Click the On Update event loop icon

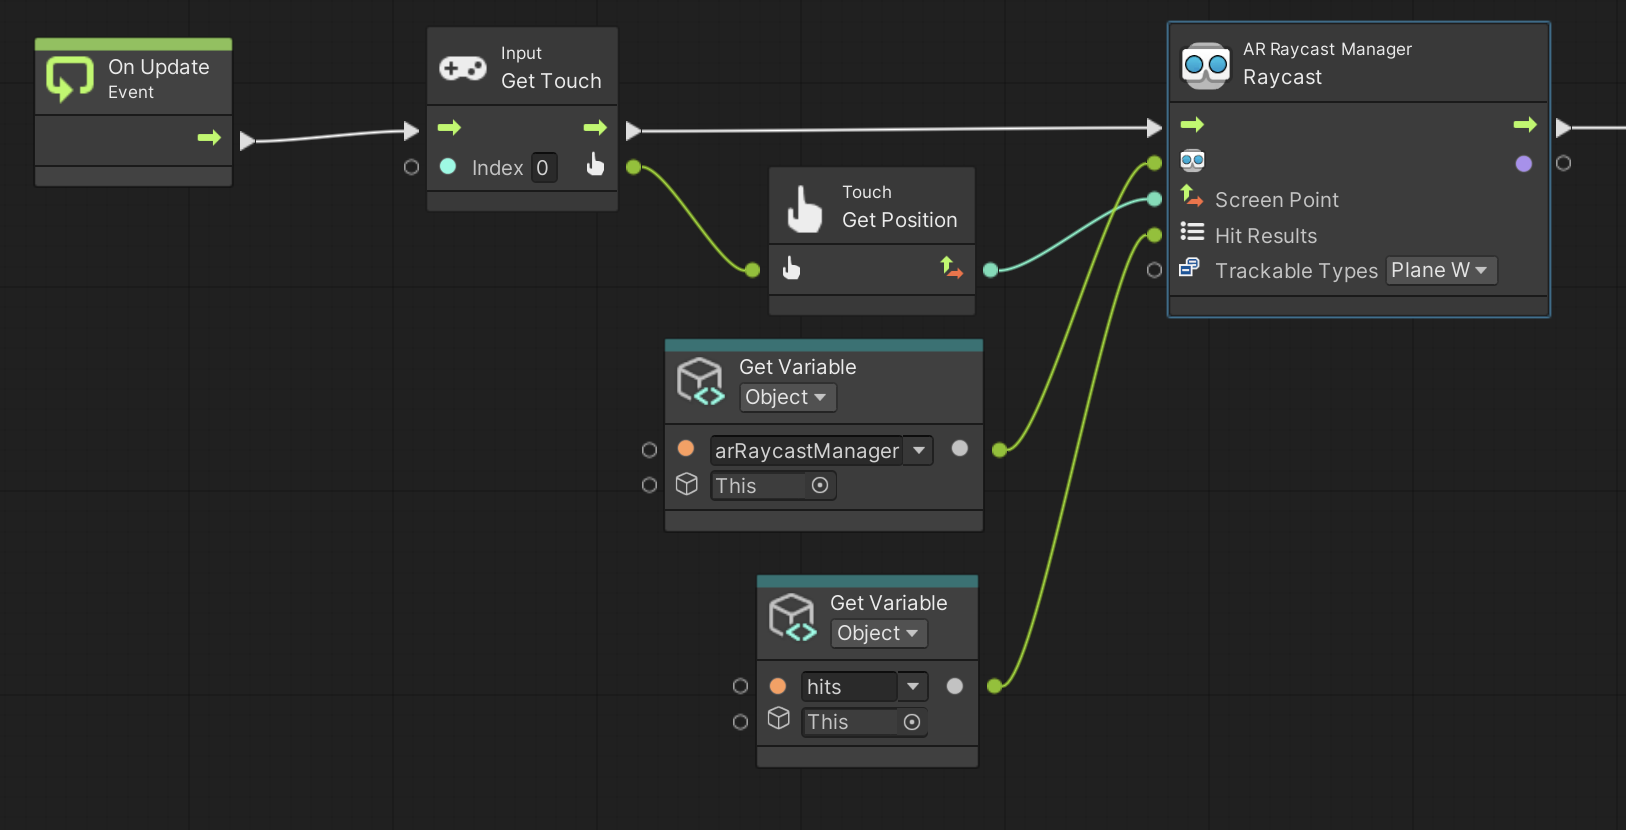pyautogui.click(x=69, y=79)
